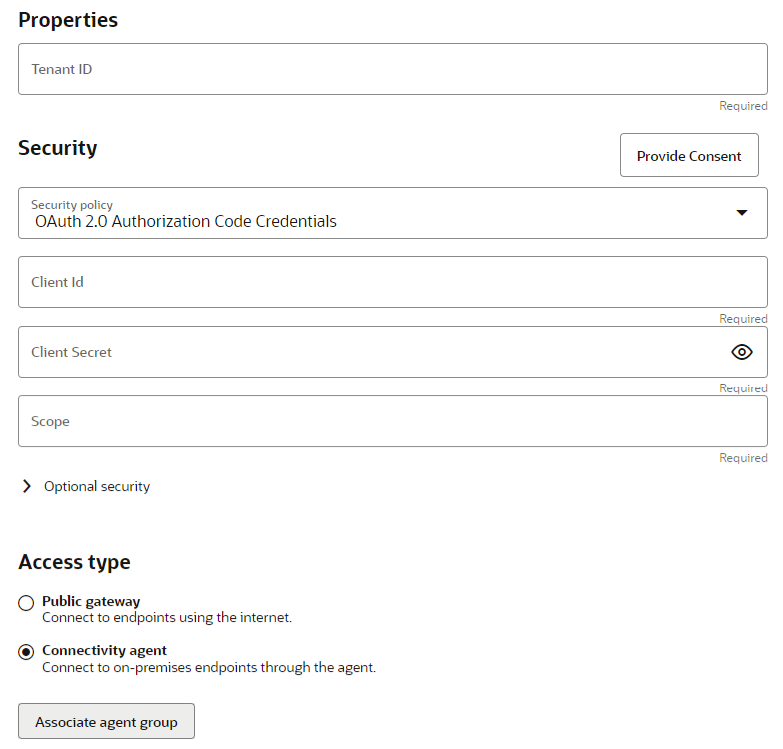Screen dimensions: 783x749
Task: Click the 'Connect to on-premises endpoints' description
Action: pyautogui.click(x=209, y=667)
